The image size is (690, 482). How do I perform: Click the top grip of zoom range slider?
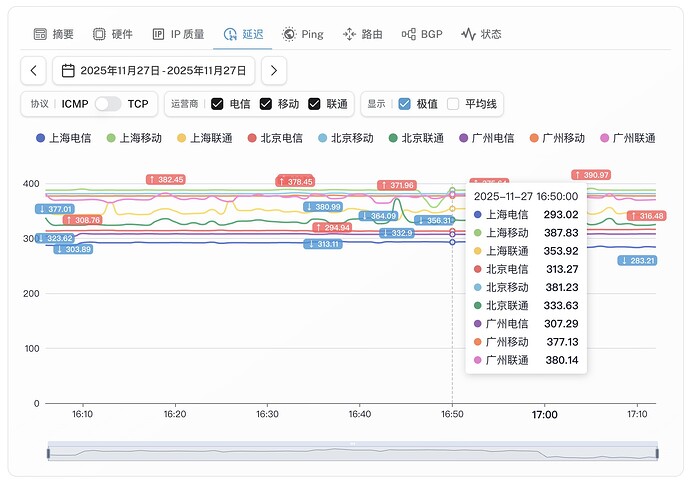click(x=352, y=444)
